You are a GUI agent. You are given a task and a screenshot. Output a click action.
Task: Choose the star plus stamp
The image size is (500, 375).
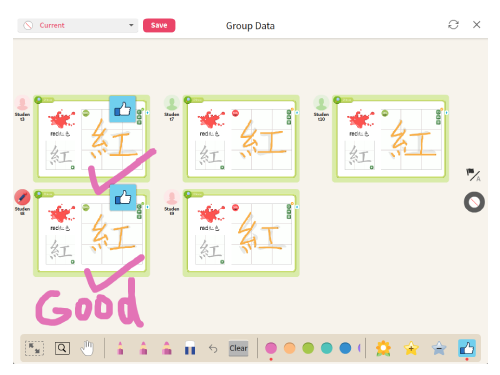point(411,348)
